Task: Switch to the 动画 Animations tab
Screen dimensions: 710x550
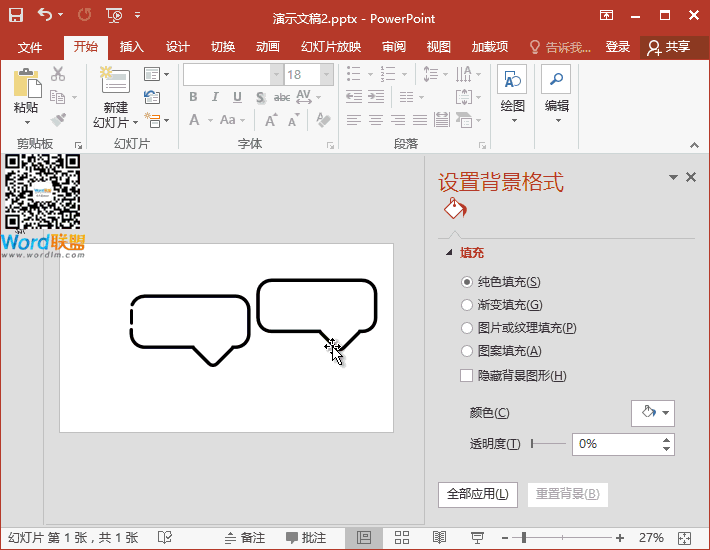Action: [x=268, y=46]
